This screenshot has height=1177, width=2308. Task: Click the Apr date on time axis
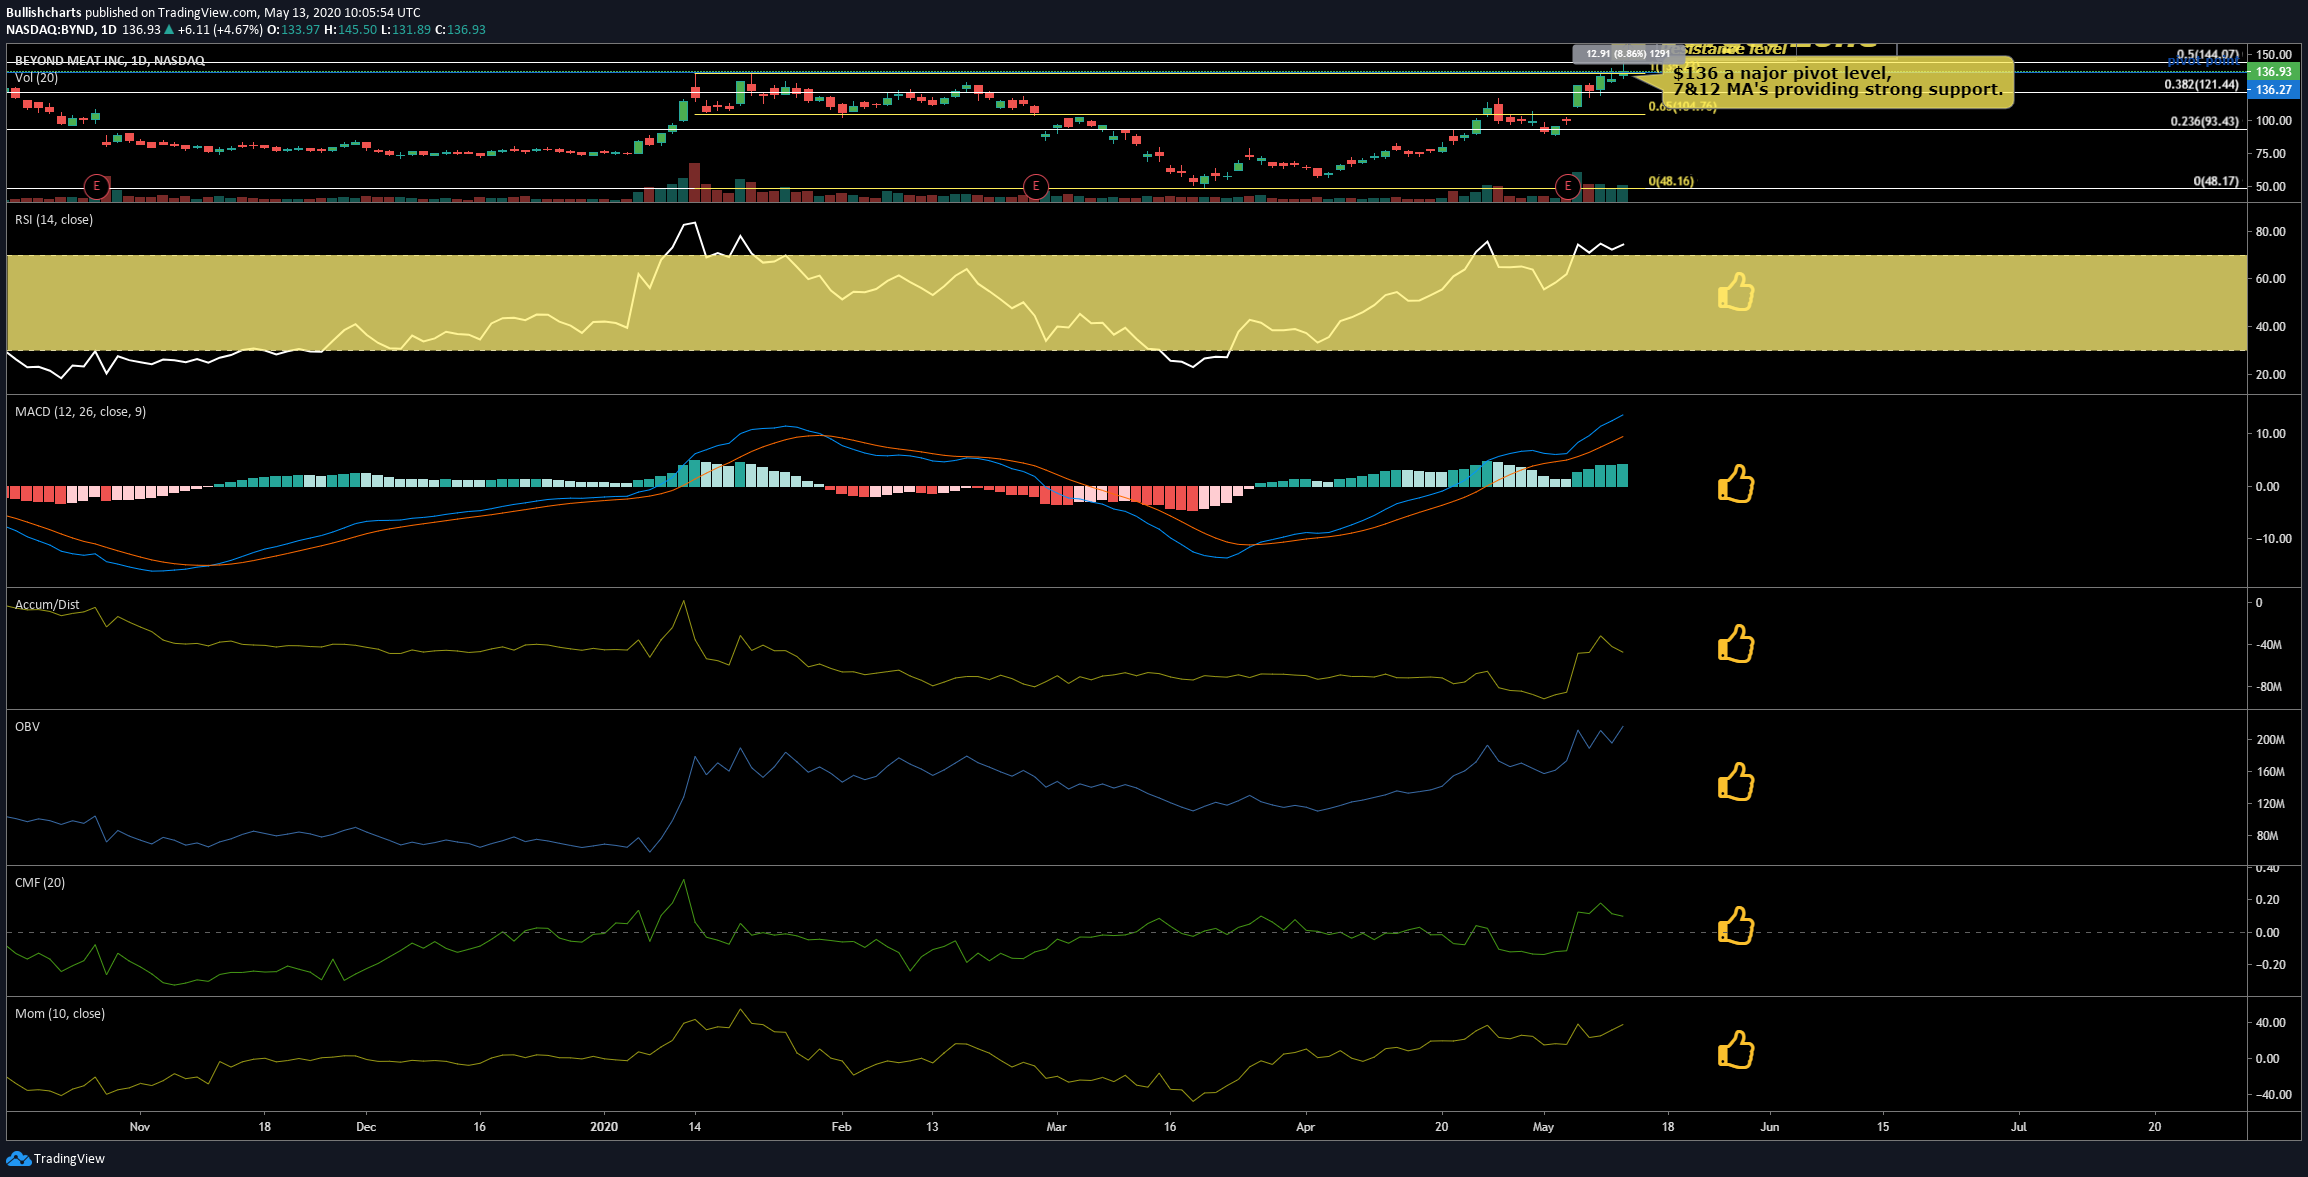pos(1305,1127)
